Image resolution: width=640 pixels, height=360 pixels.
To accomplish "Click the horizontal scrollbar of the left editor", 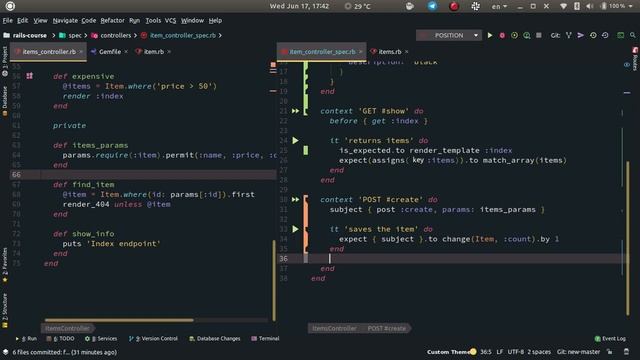I will click(x=119, y=320).
